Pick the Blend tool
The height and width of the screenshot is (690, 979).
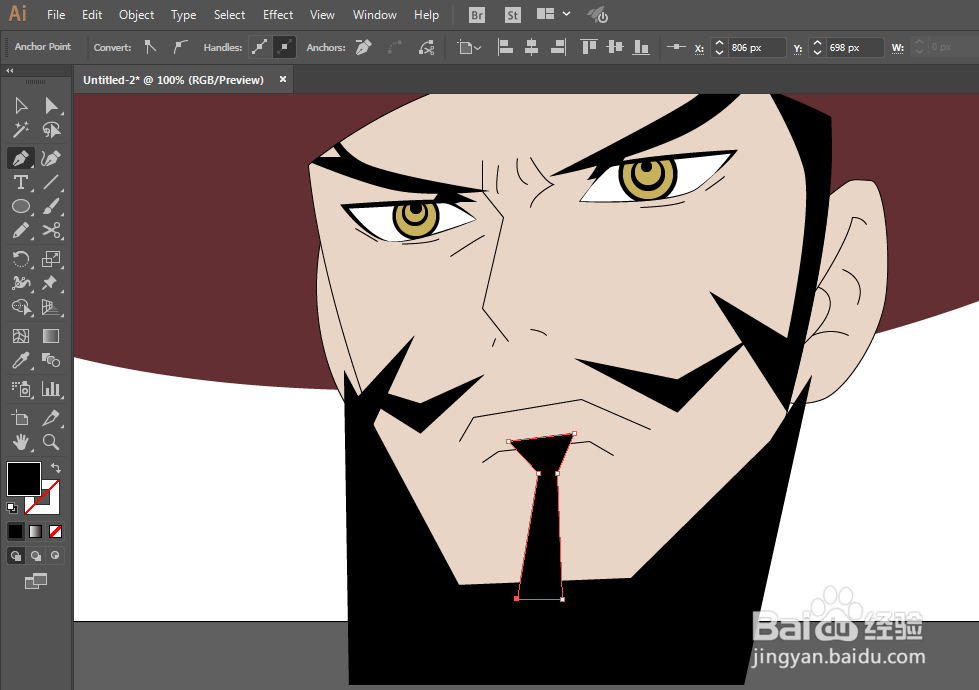coord(51,360)
